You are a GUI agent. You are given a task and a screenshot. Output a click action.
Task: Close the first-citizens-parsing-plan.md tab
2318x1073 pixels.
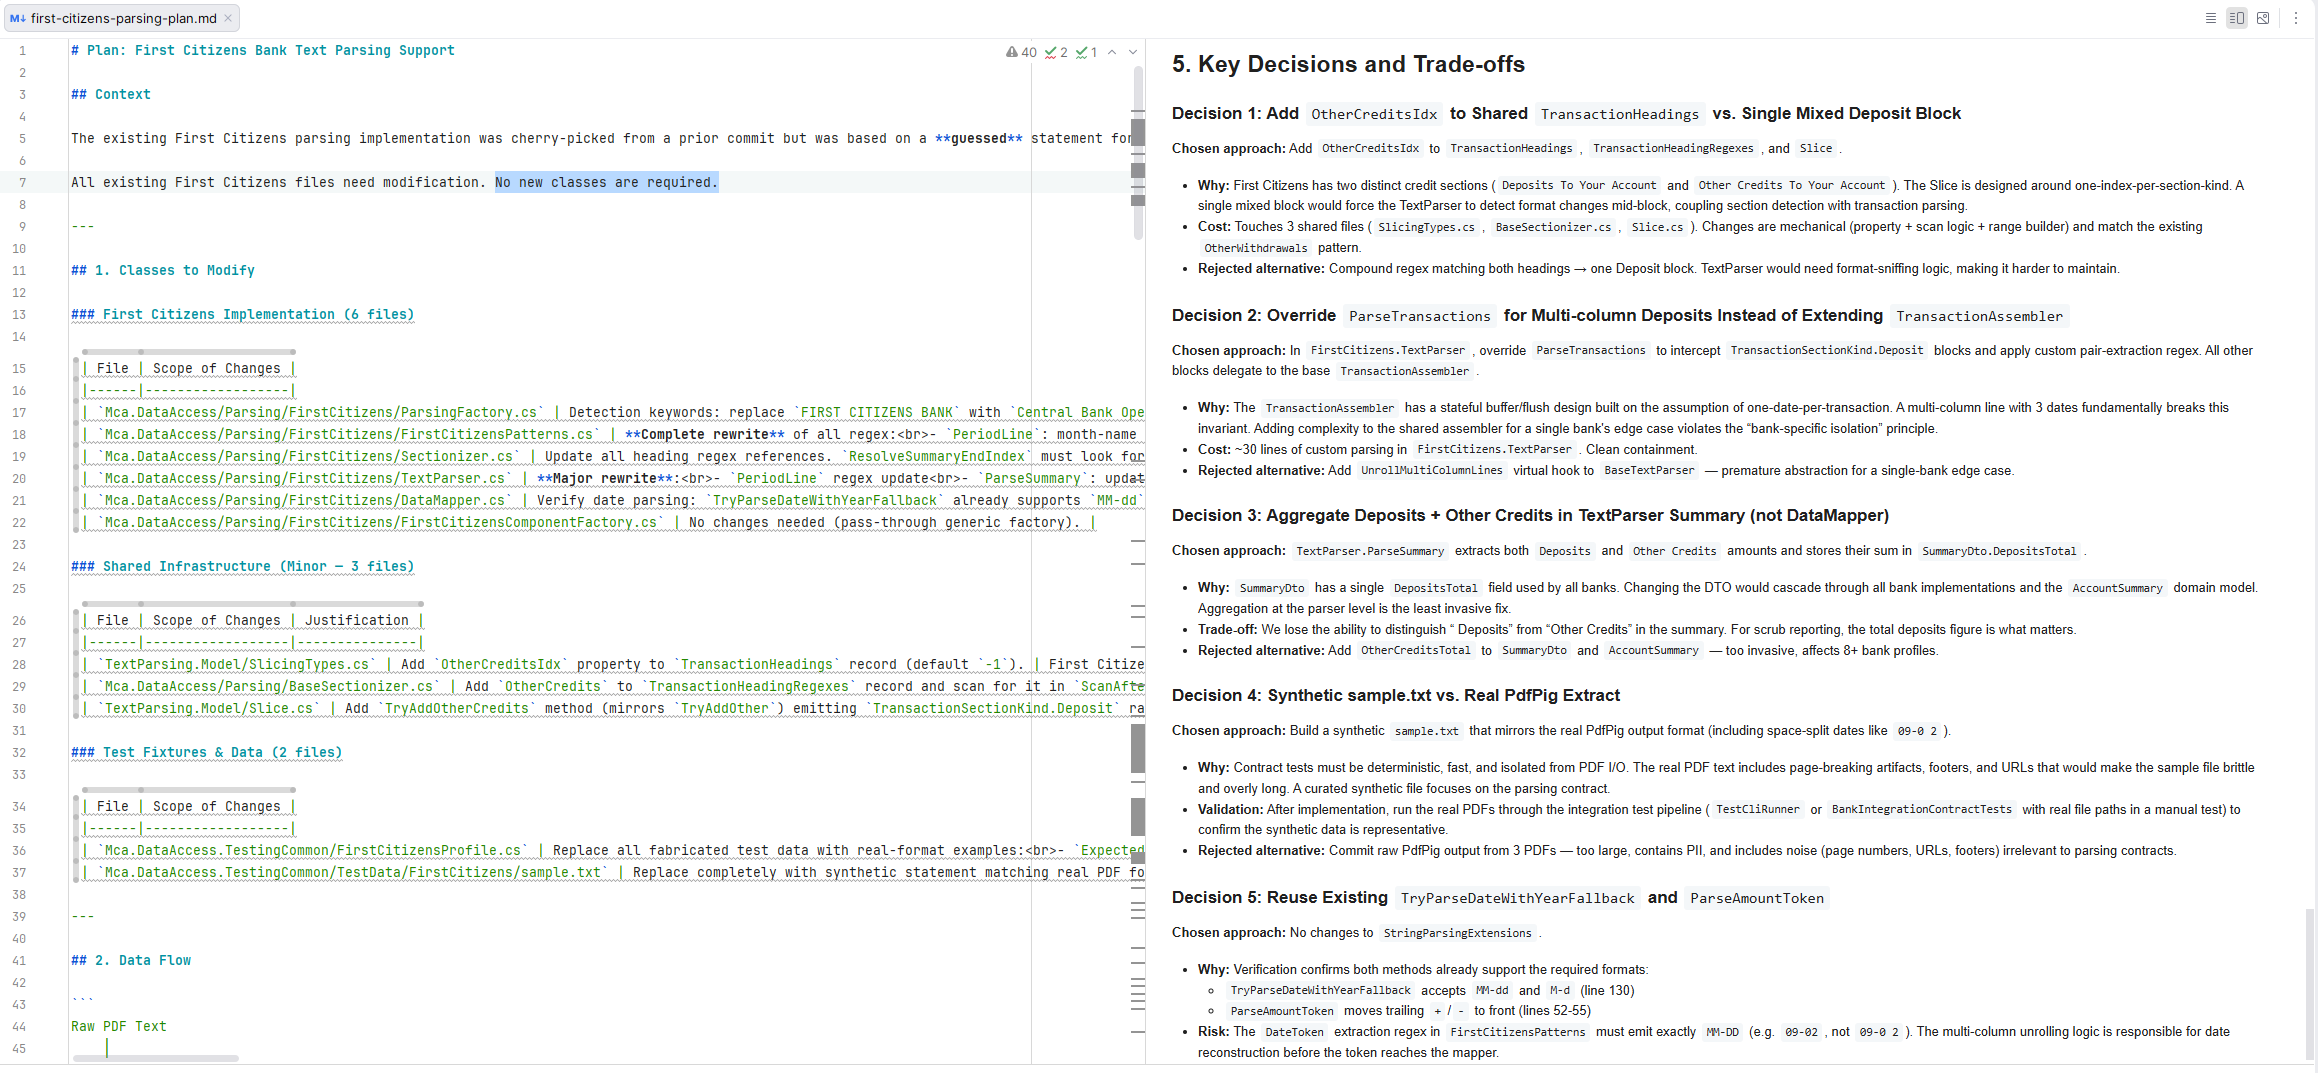(x=228, y=18)
